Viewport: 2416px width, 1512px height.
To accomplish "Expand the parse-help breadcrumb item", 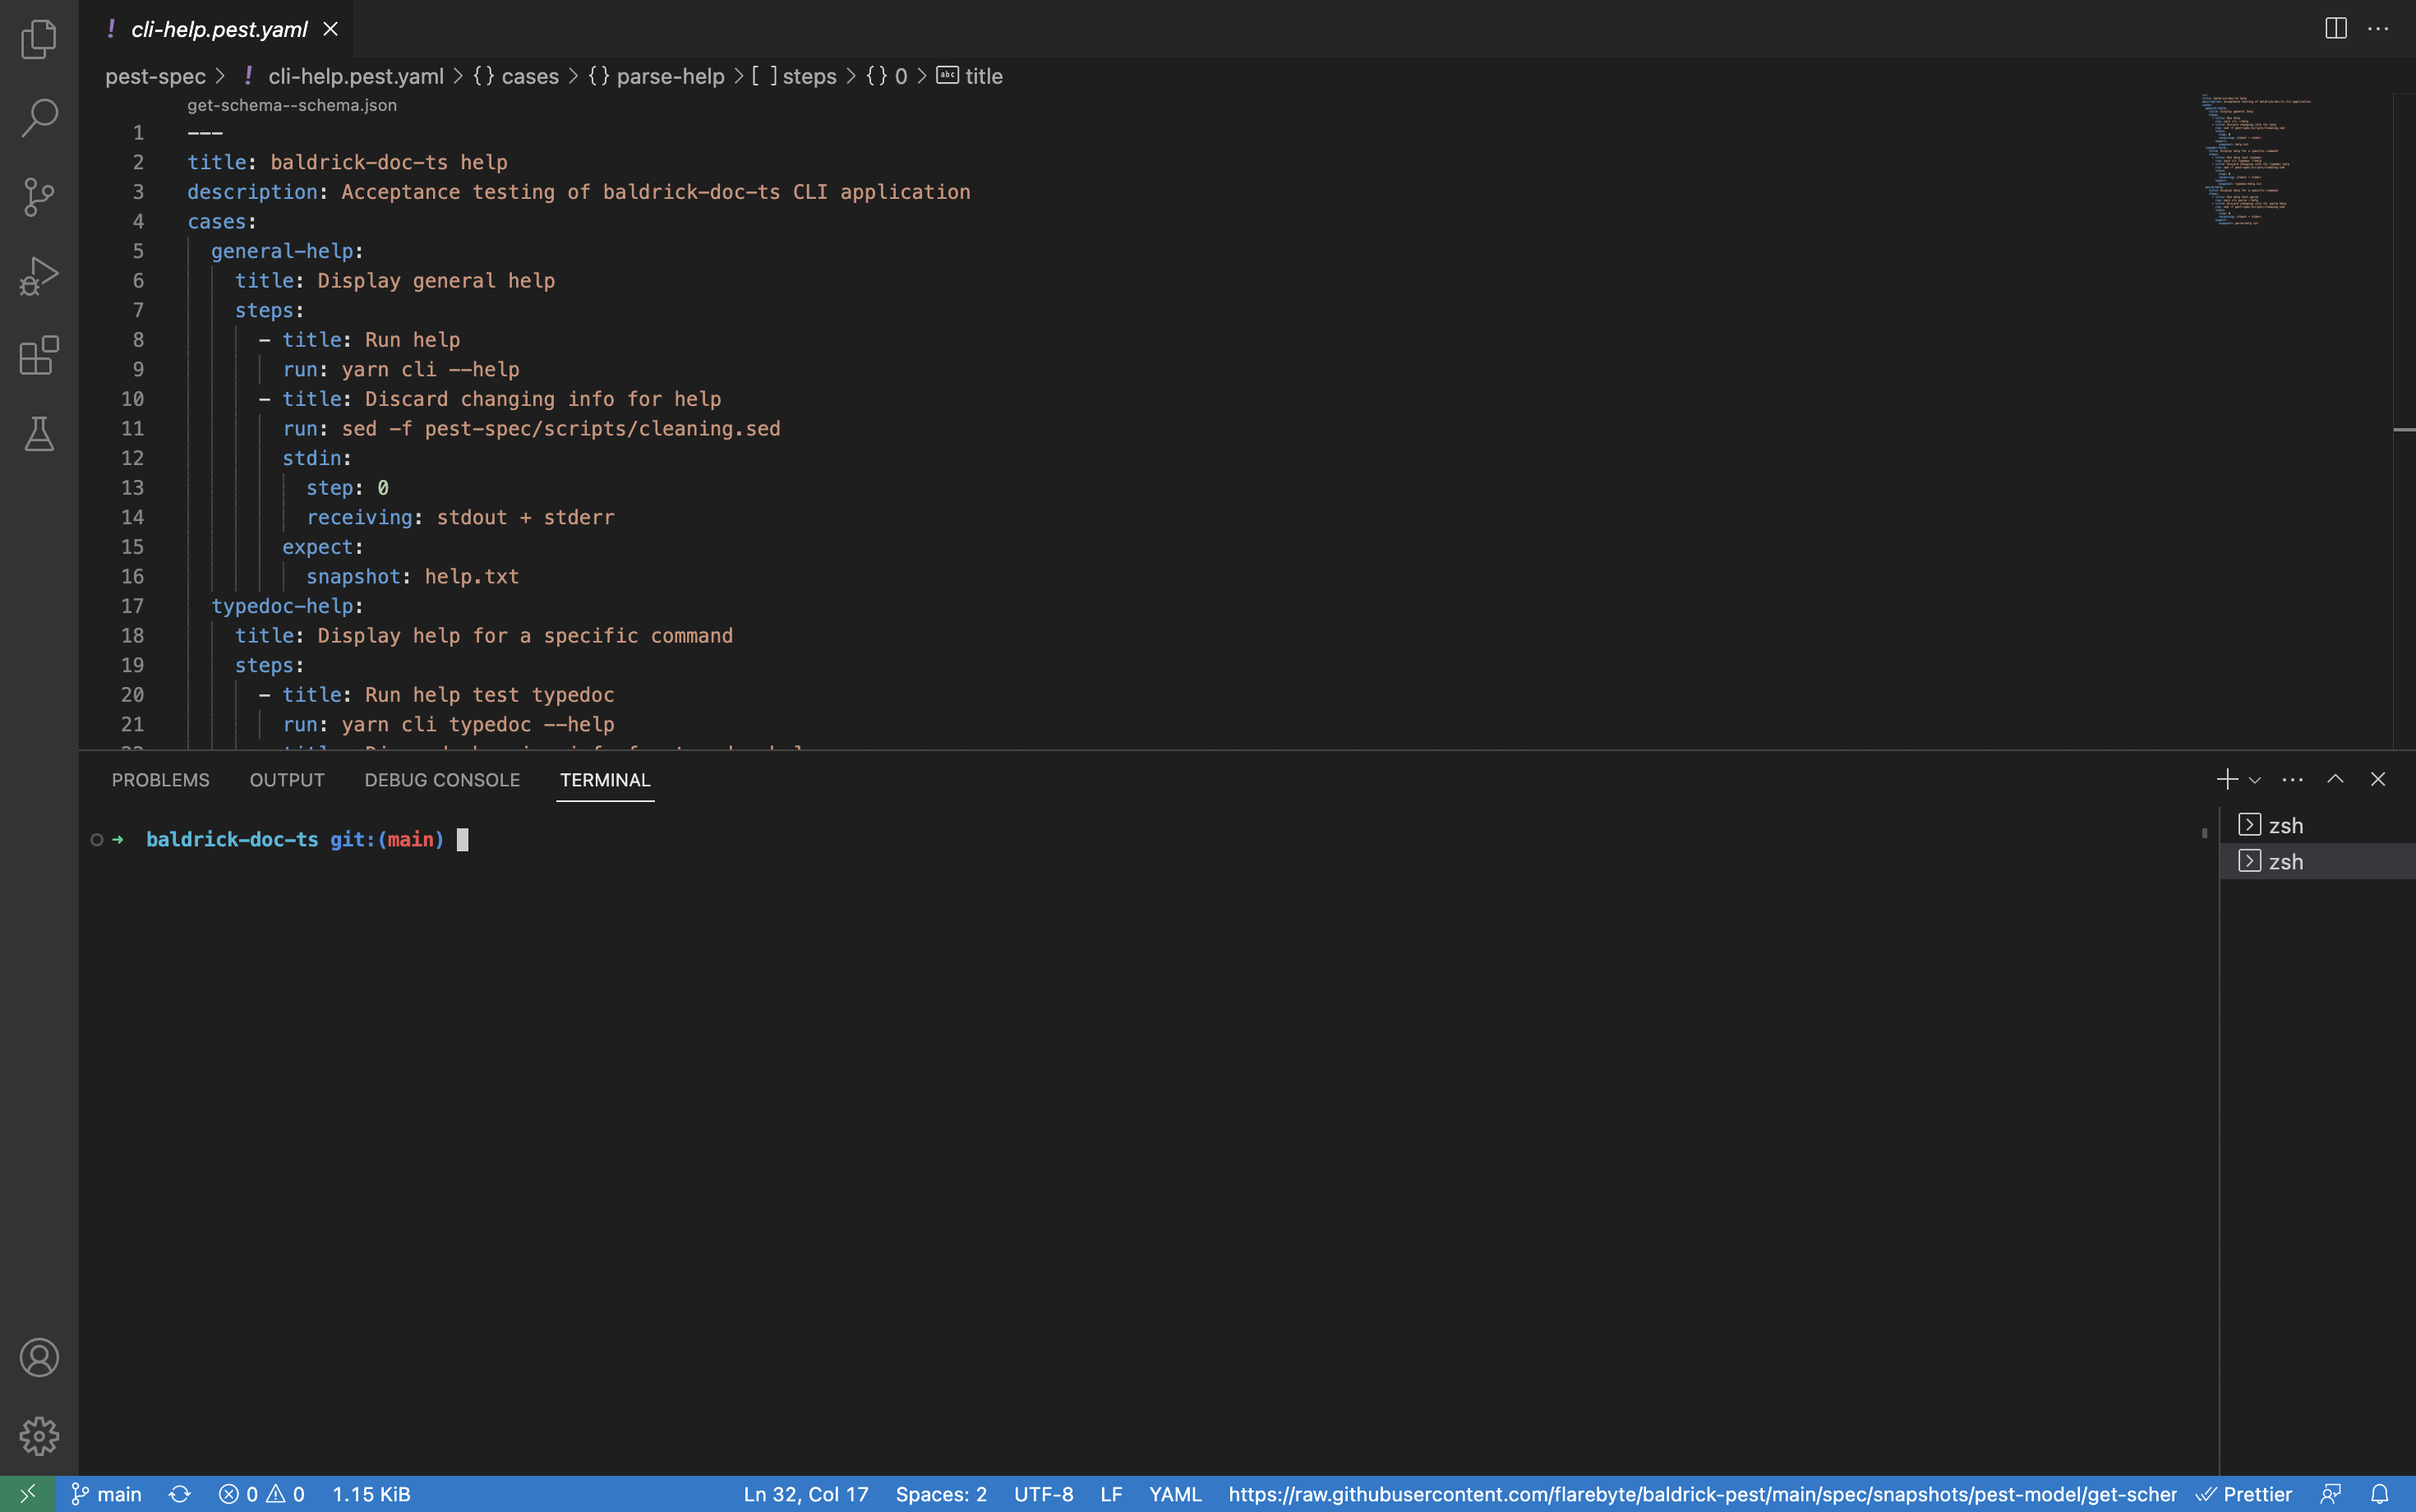I will coord(669,76).
